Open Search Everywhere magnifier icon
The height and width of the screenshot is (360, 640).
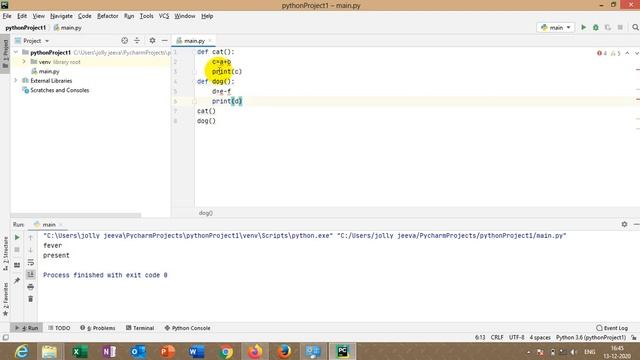pos(635,27)
